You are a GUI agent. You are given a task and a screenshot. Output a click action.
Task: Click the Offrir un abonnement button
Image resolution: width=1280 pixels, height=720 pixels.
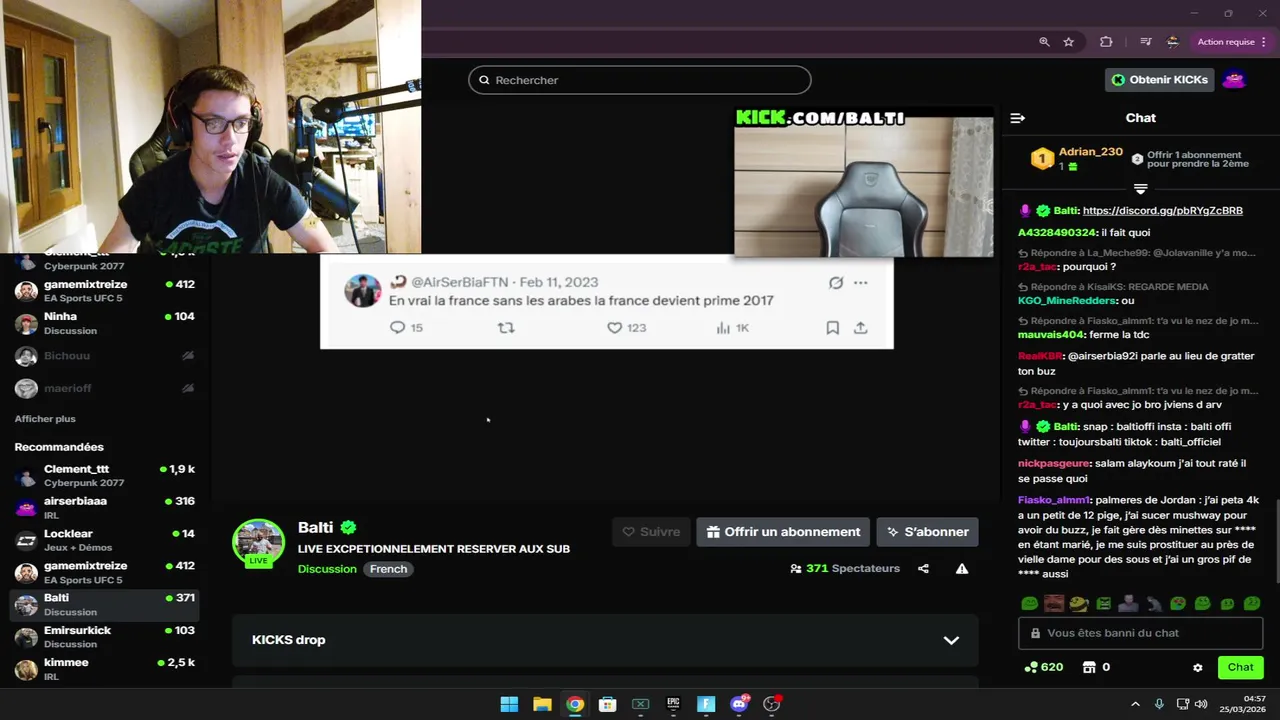[783, 532]
